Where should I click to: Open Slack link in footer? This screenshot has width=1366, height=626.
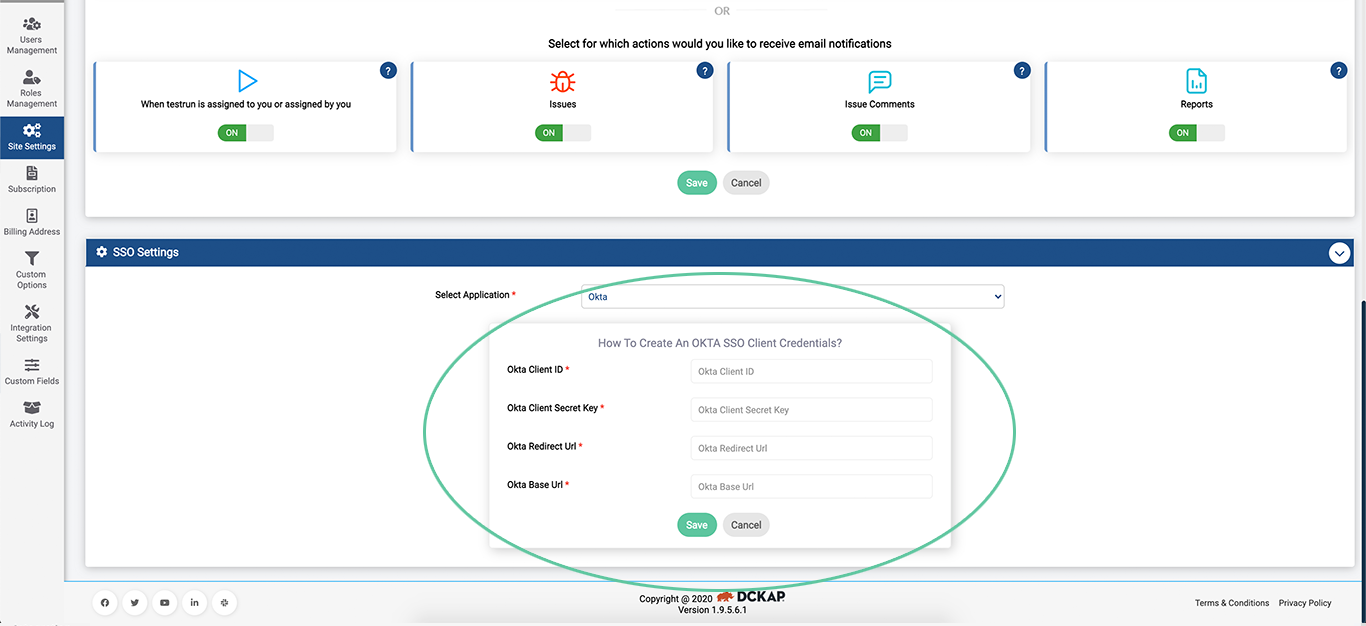pos(225,603)
